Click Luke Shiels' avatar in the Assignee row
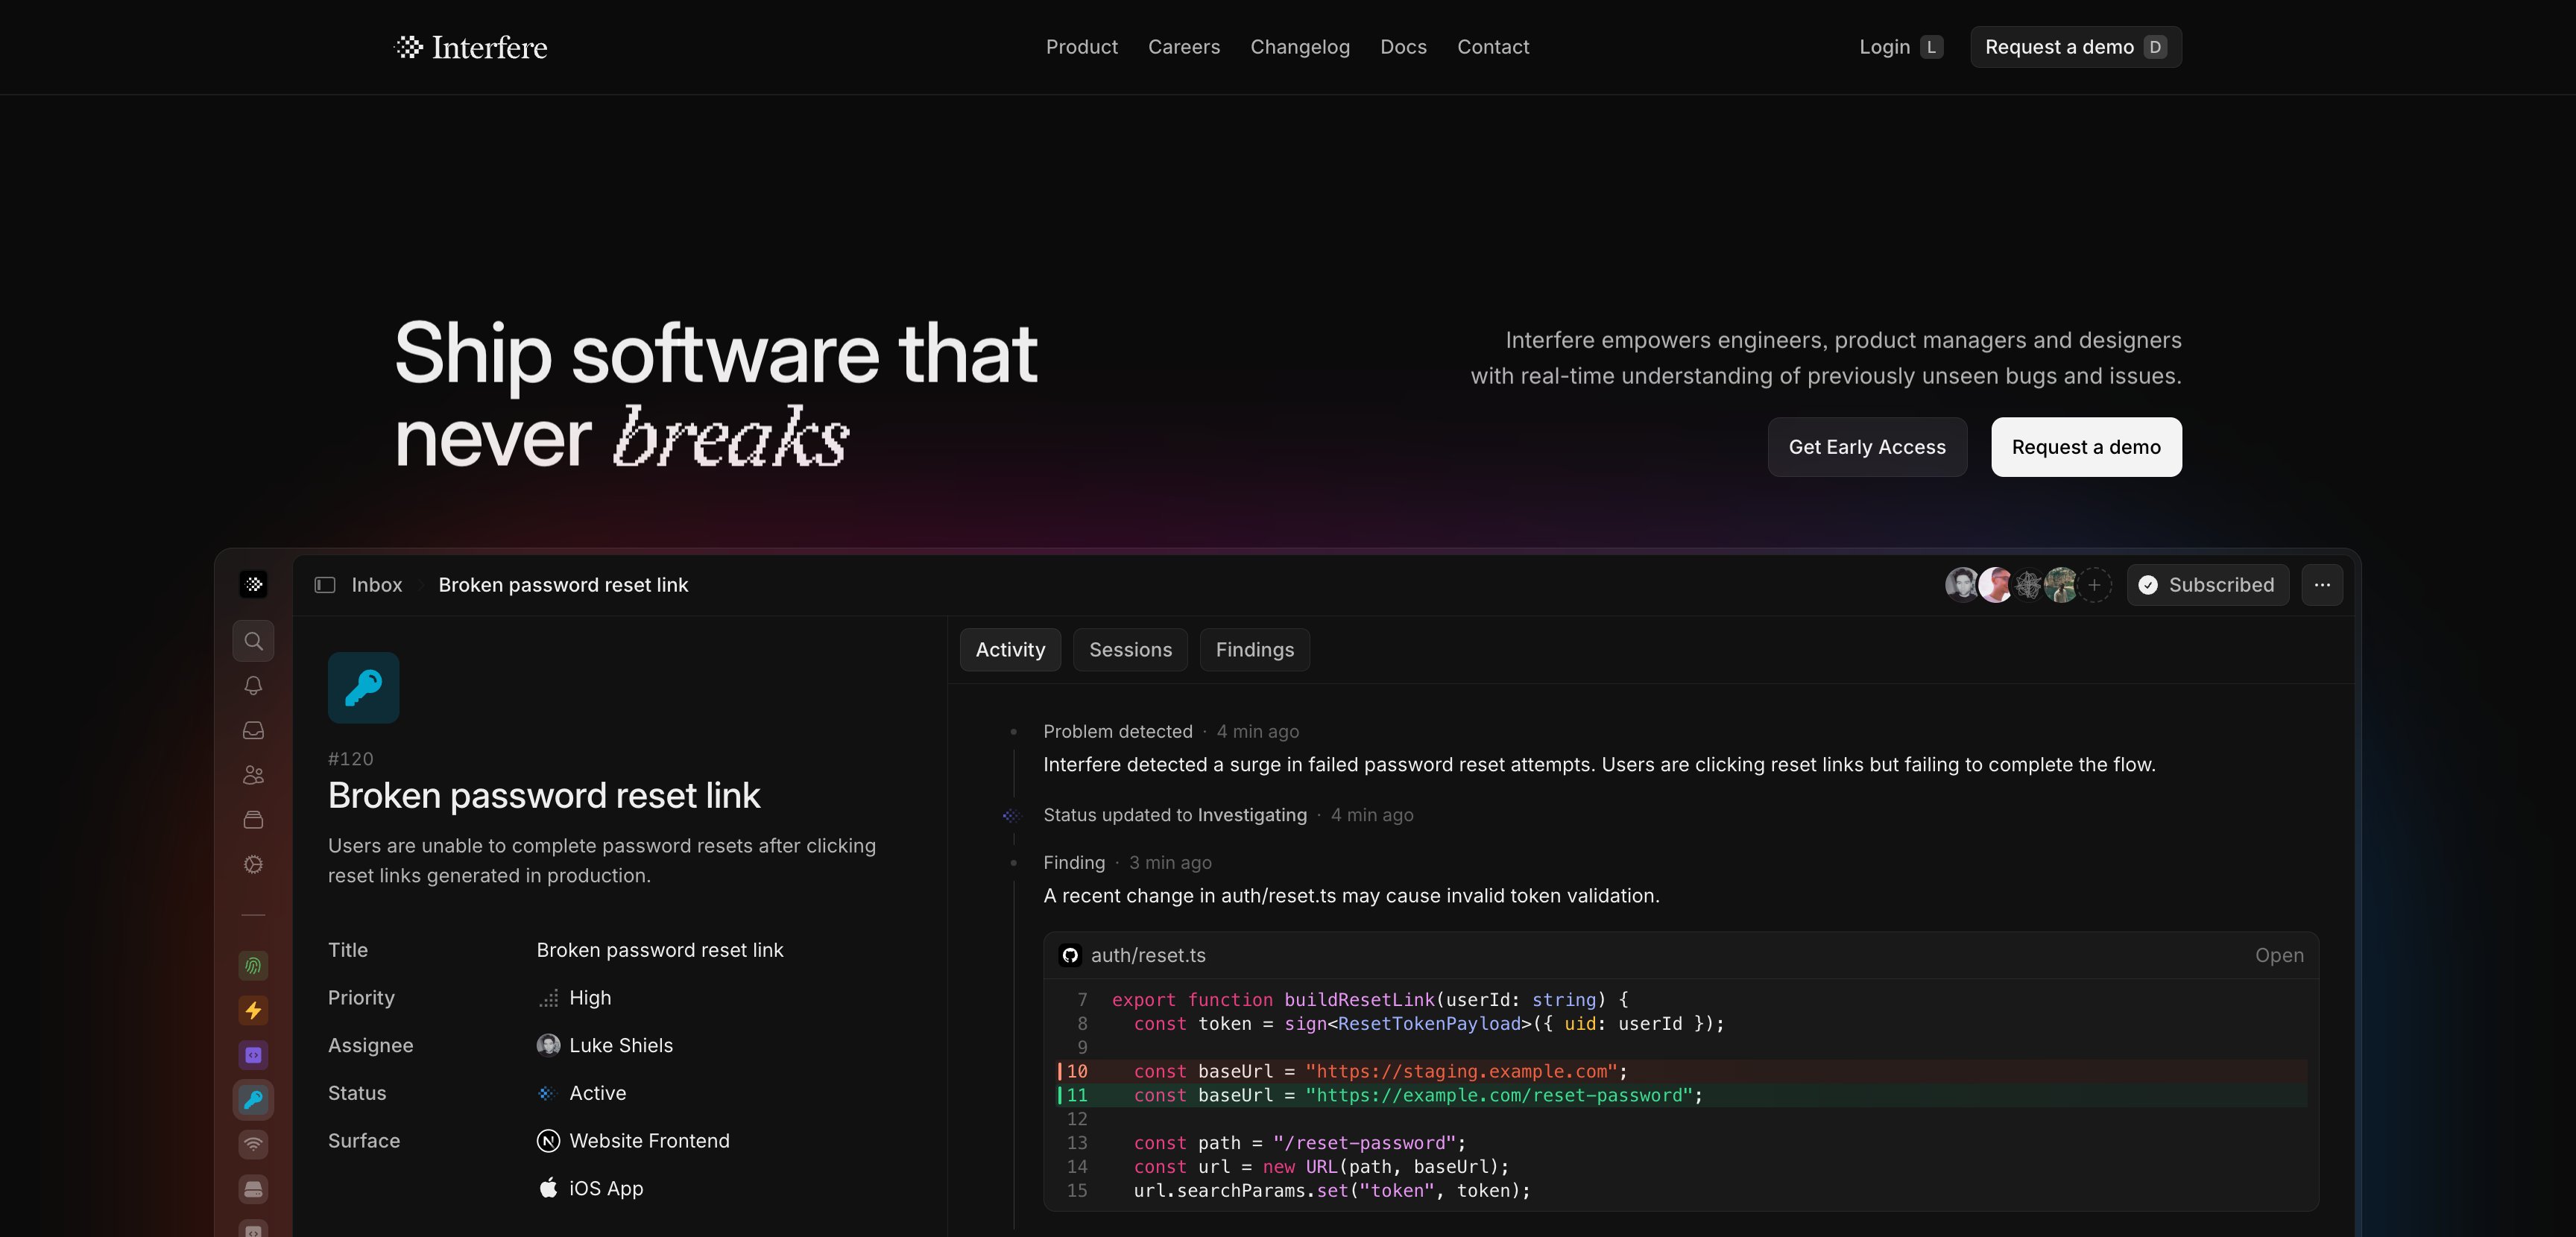2576x1237 pixels. 548,1046
